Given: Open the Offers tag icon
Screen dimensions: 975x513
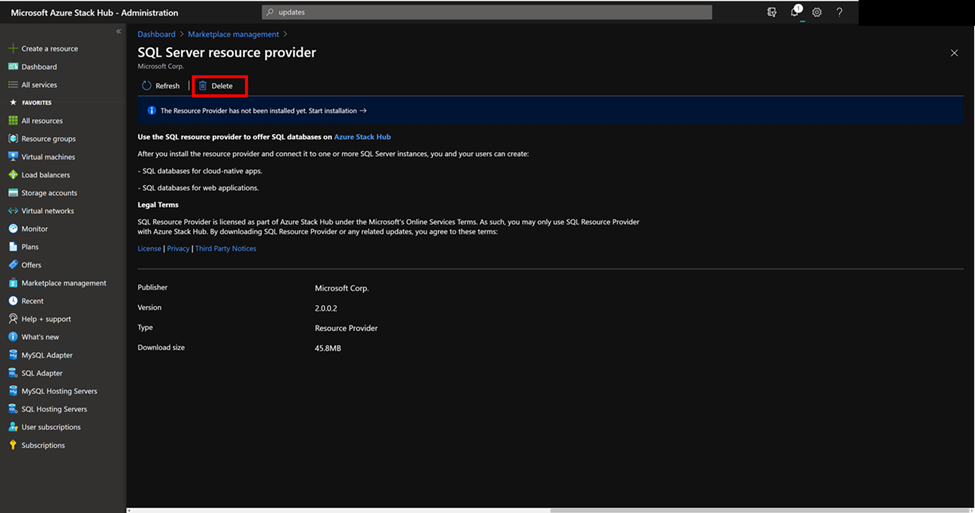Looking at the screenshot, I should pyautogui.click(x=12, y=265).
